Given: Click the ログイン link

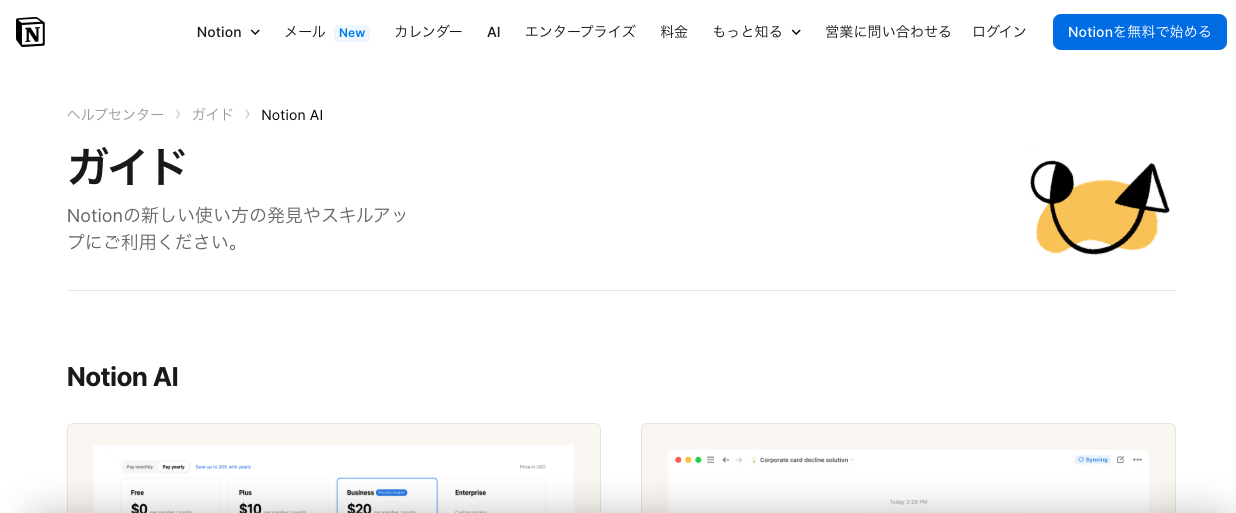Looking at the screenshot, I should click(x=999, y=32).
